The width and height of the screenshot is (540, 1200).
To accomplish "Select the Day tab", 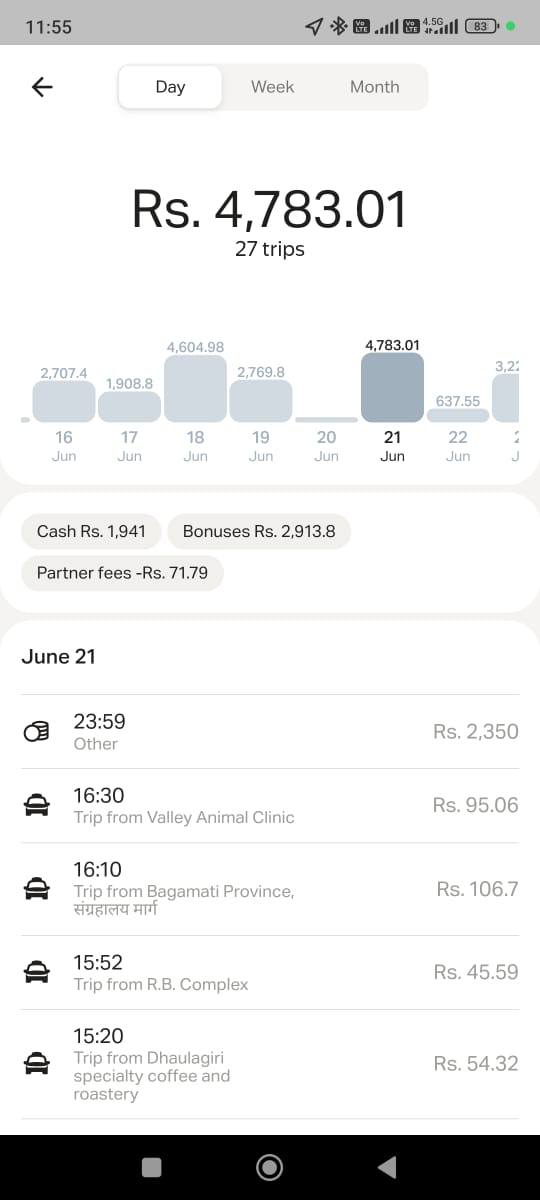I will pyautogui.click(x=170, y=87).
